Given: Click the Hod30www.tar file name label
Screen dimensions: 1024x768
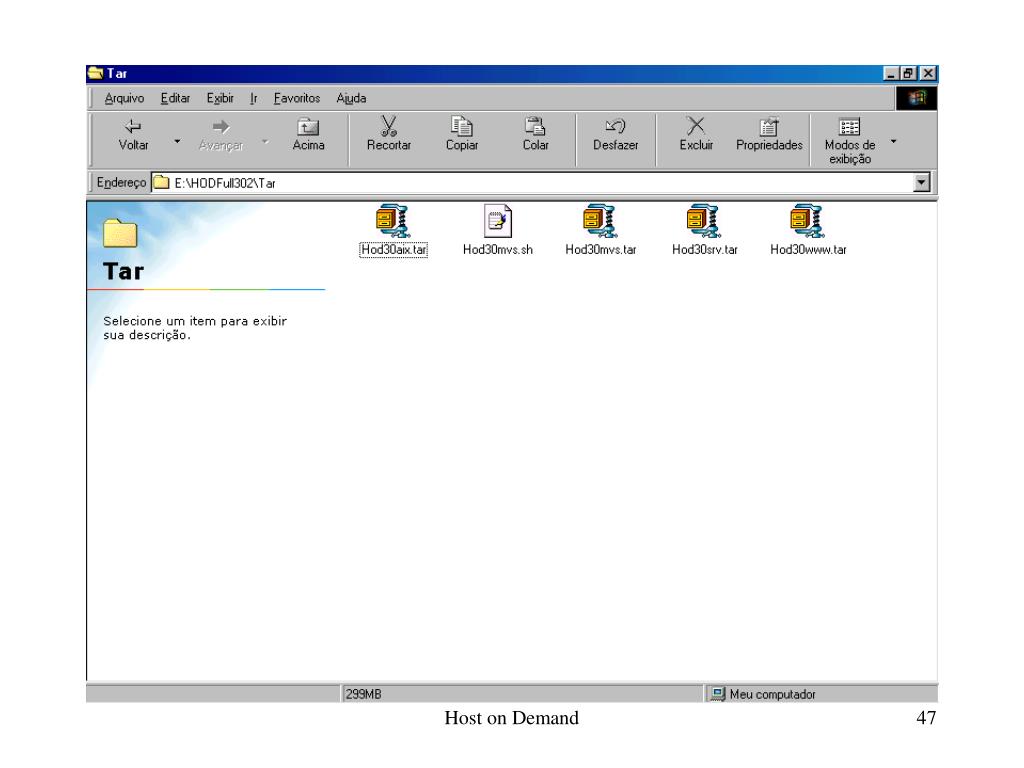Looking at the screenshot, I should coord(808,249).
